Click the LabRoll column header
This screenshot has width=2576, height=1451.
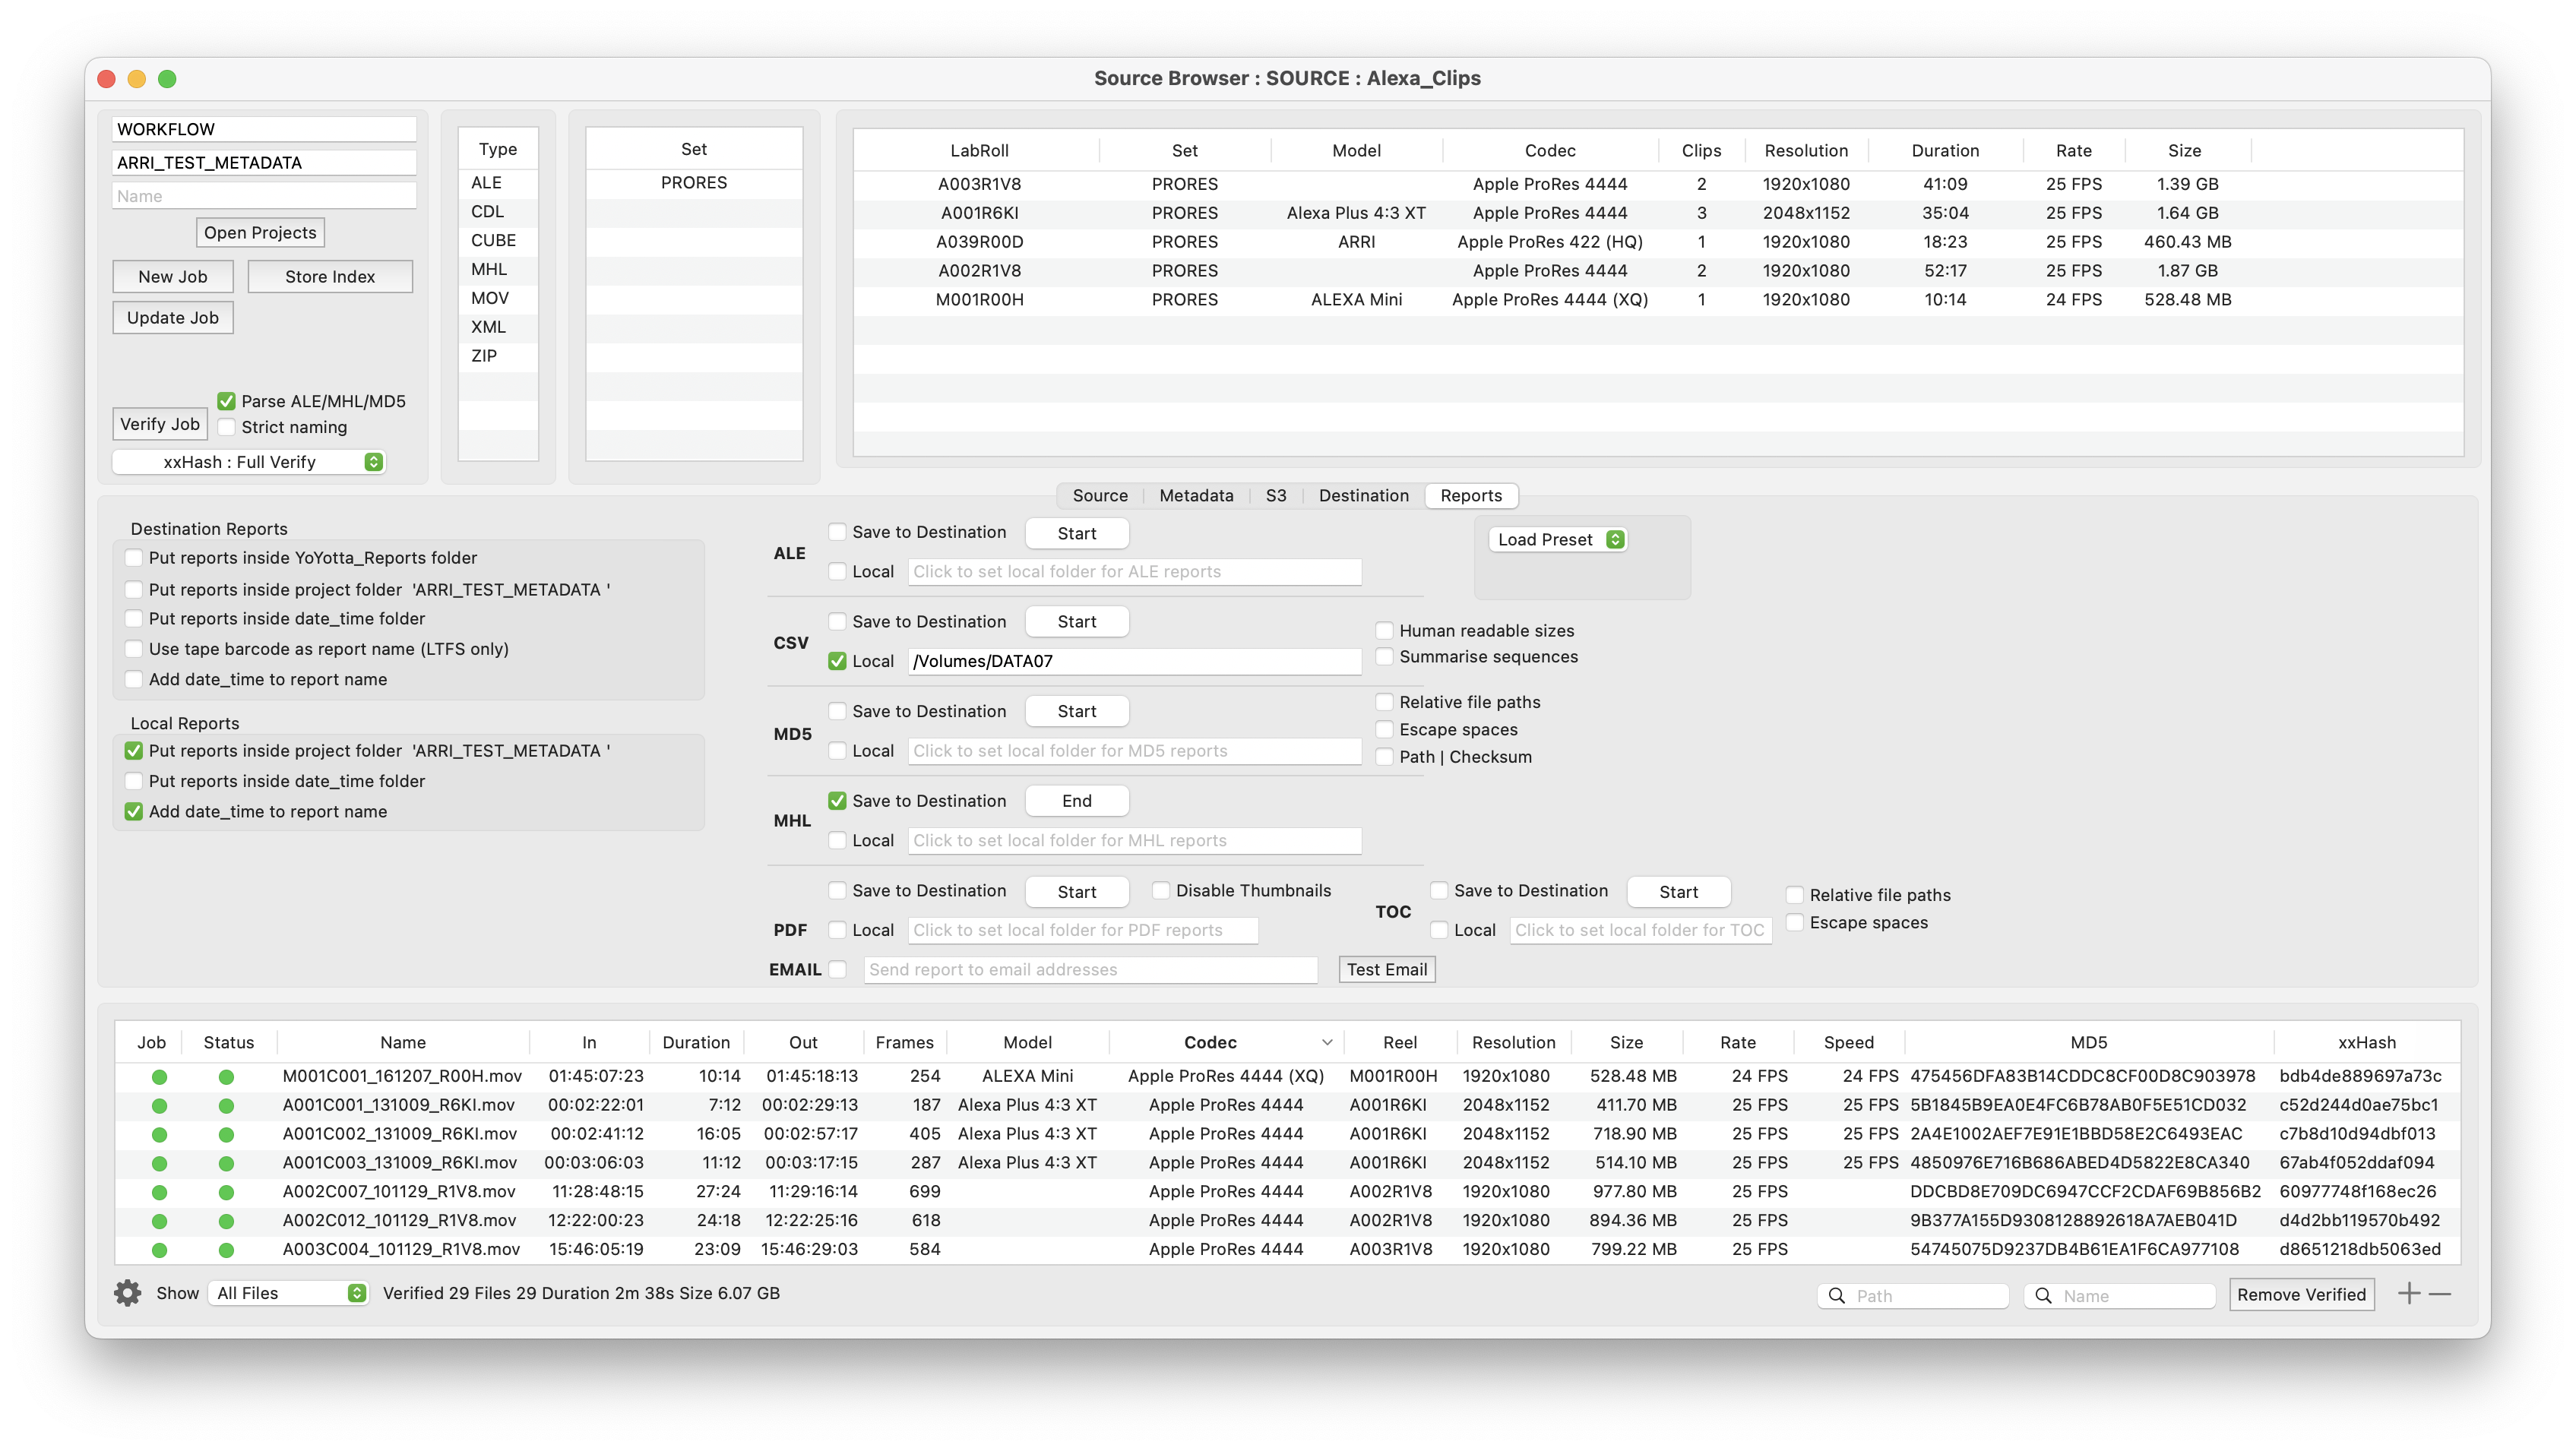[x=978, y=151]
